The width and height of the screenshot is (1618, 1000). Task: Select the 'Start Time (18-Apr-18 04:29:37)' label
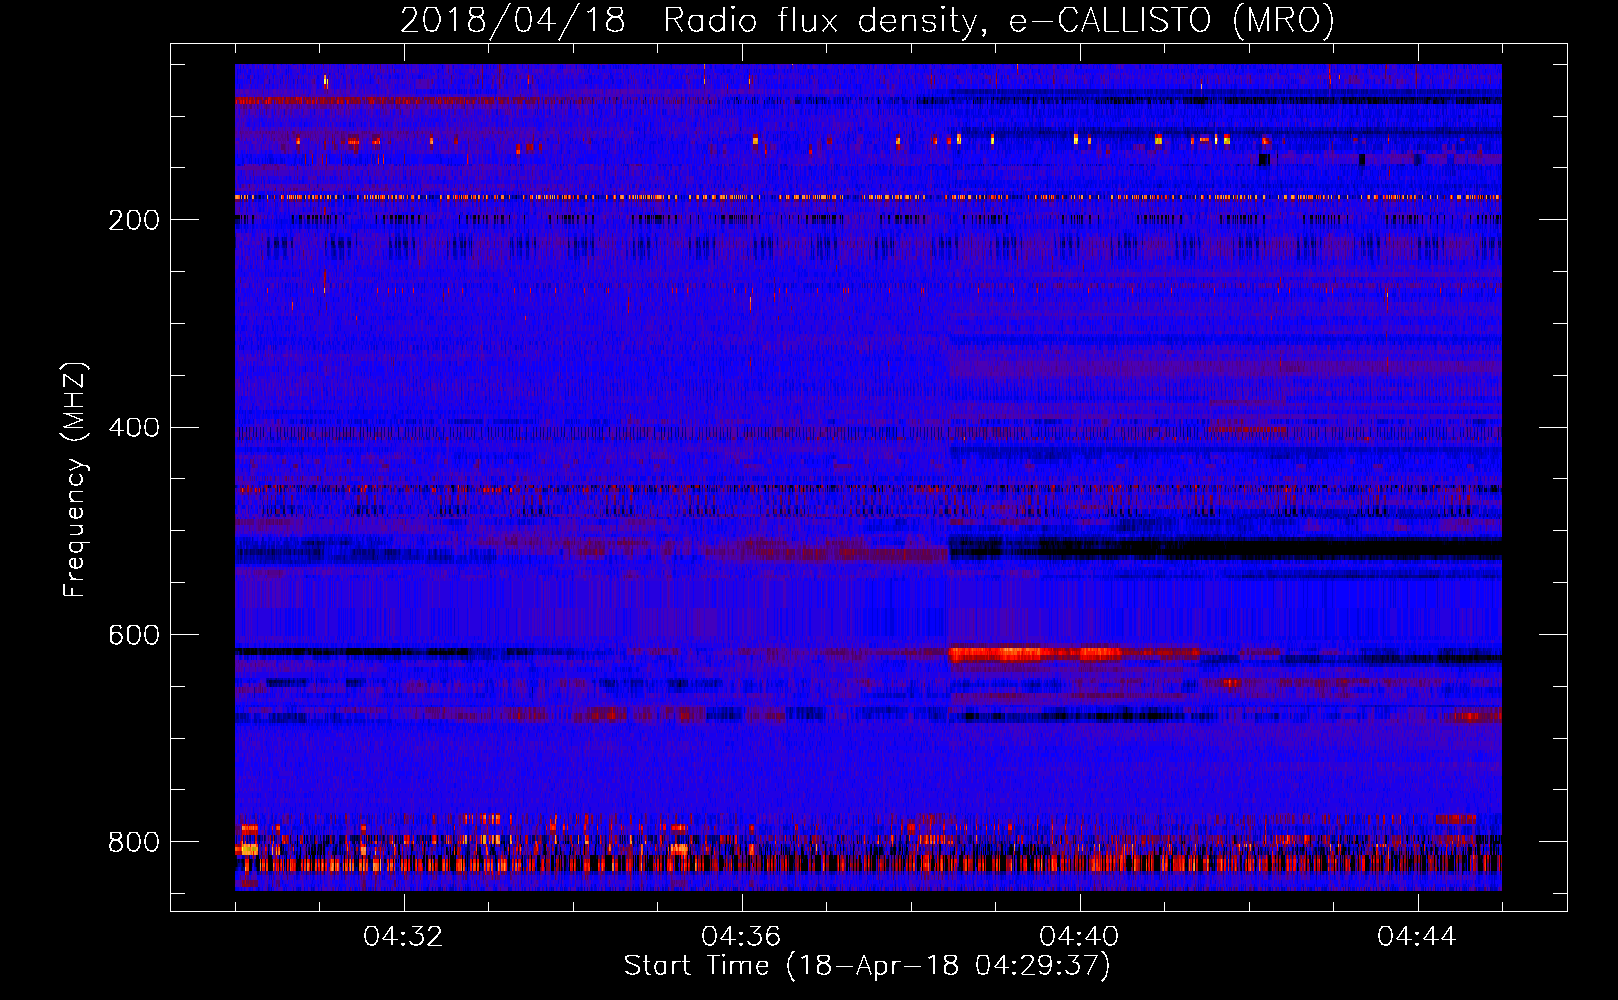pyautogui.click(x=867, y=966)
